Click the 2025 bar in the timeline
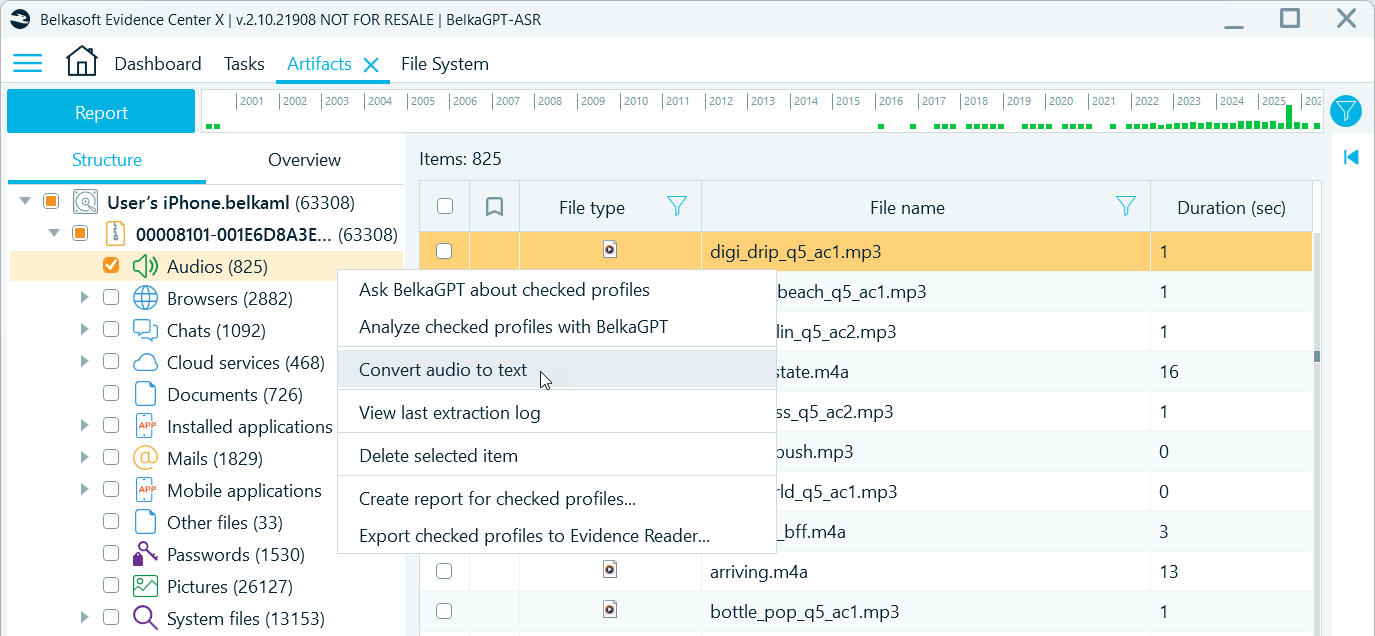Viewport: 1375px width, 636px height. pos(1289,116)
